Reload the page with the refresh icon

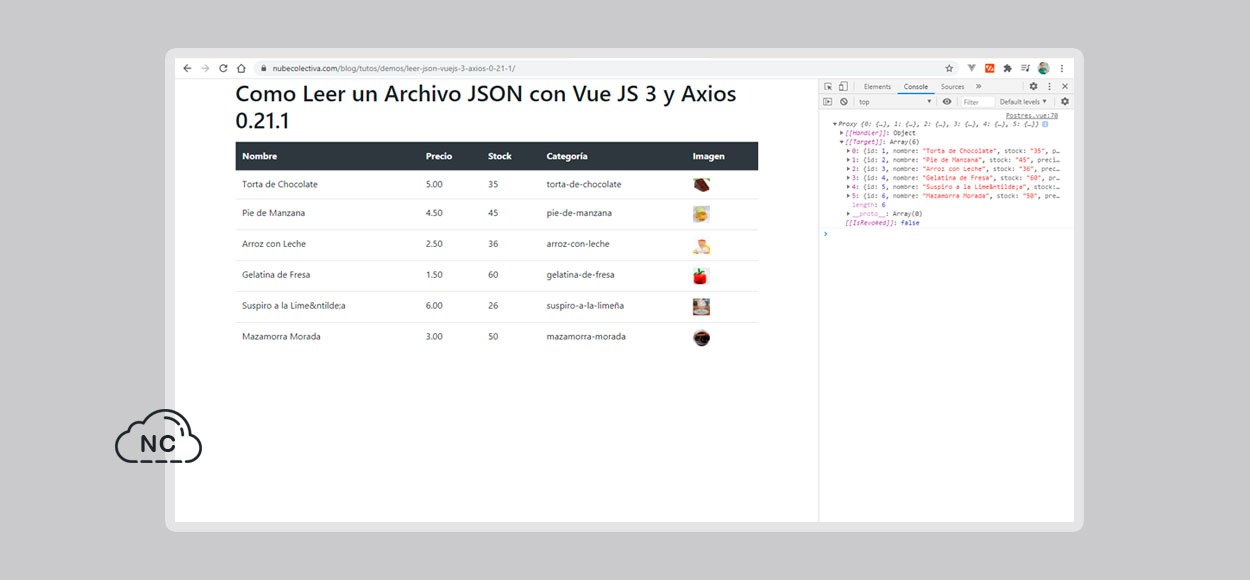click(x=223, y=68)
